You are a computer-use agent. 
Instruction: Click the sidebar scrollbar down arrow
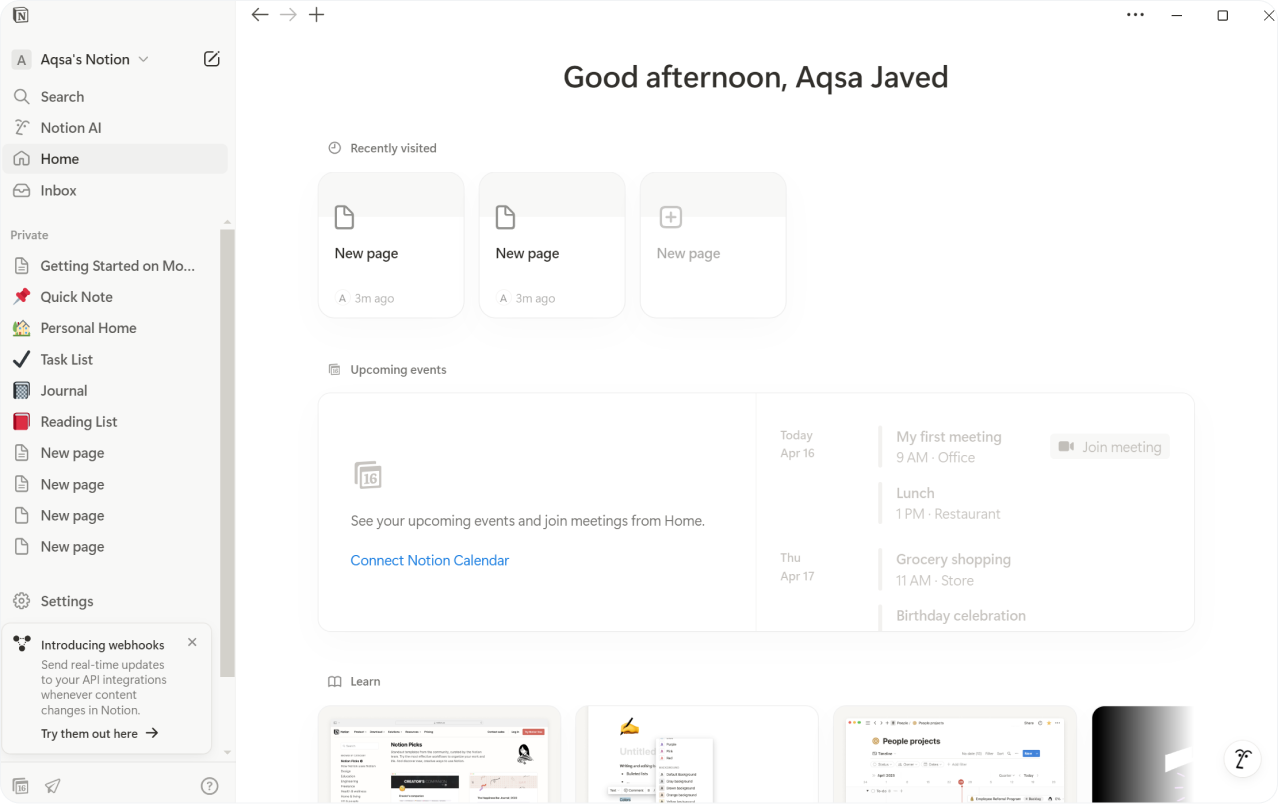pos(227,752)
